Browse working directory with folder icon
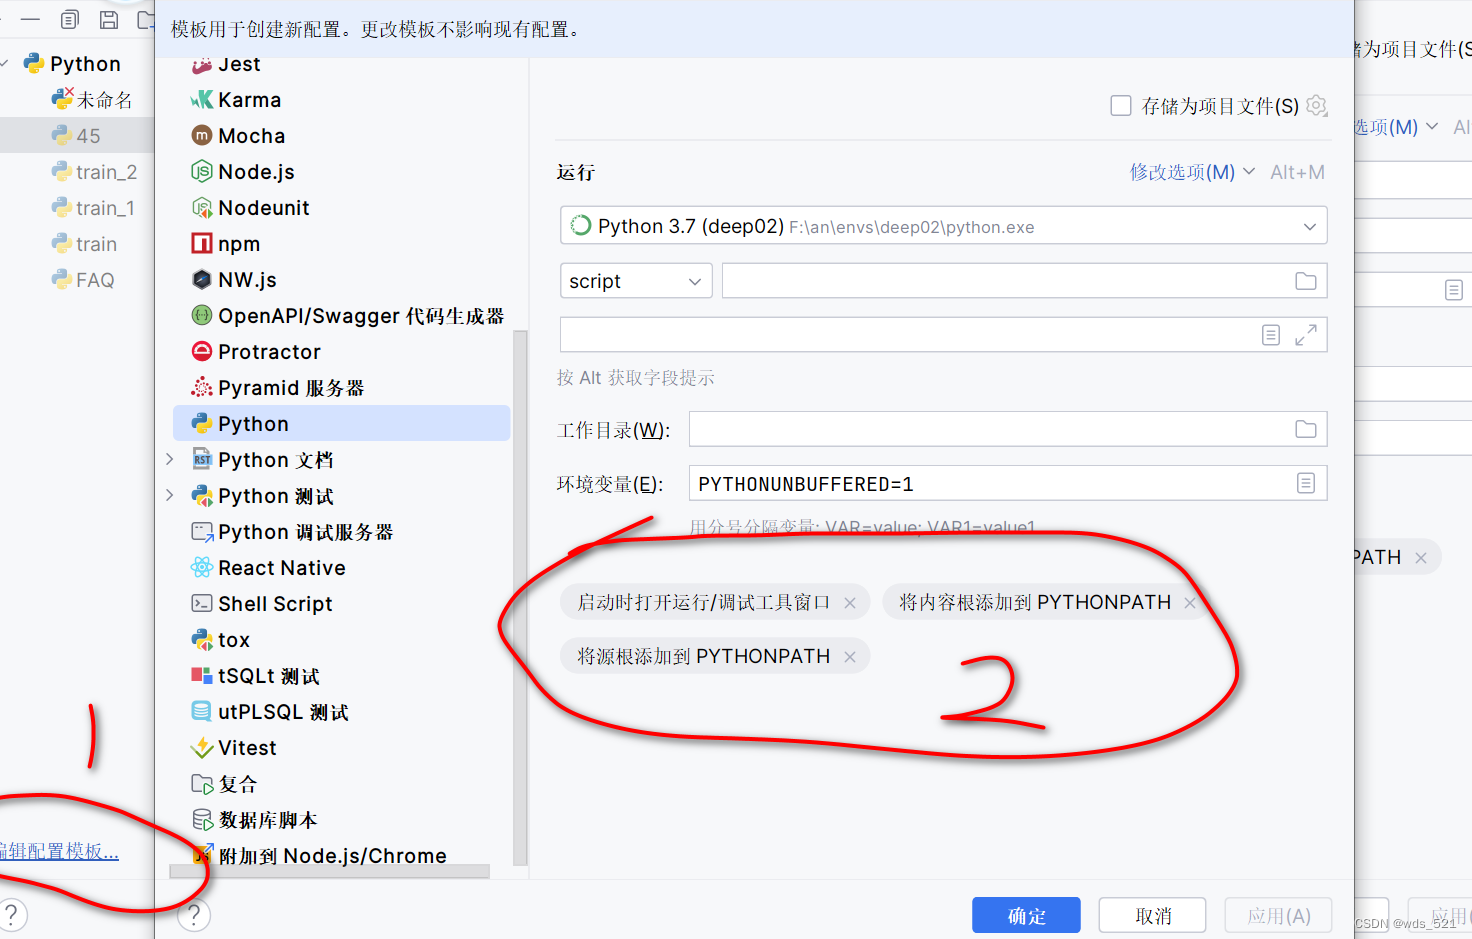The width and height of the screenshot is (1472, 939). [x=1306, y=429]
